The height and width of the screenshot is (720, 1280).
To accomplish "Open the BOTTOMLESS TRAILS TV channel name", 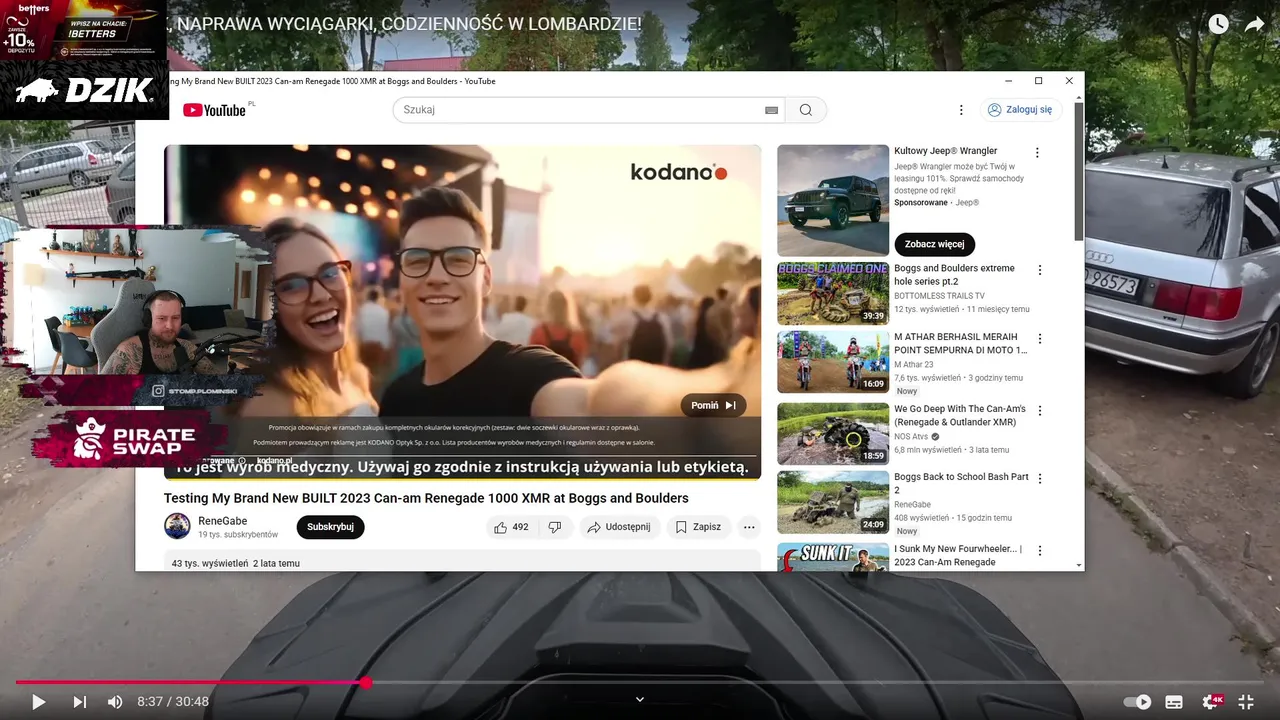I will tap(939, 296).
